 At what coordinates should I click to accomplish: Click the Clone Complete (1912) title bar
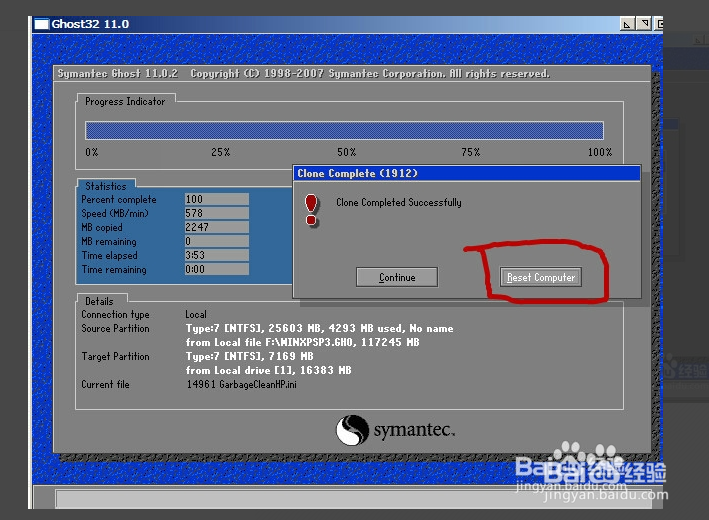tap(467, 174)
